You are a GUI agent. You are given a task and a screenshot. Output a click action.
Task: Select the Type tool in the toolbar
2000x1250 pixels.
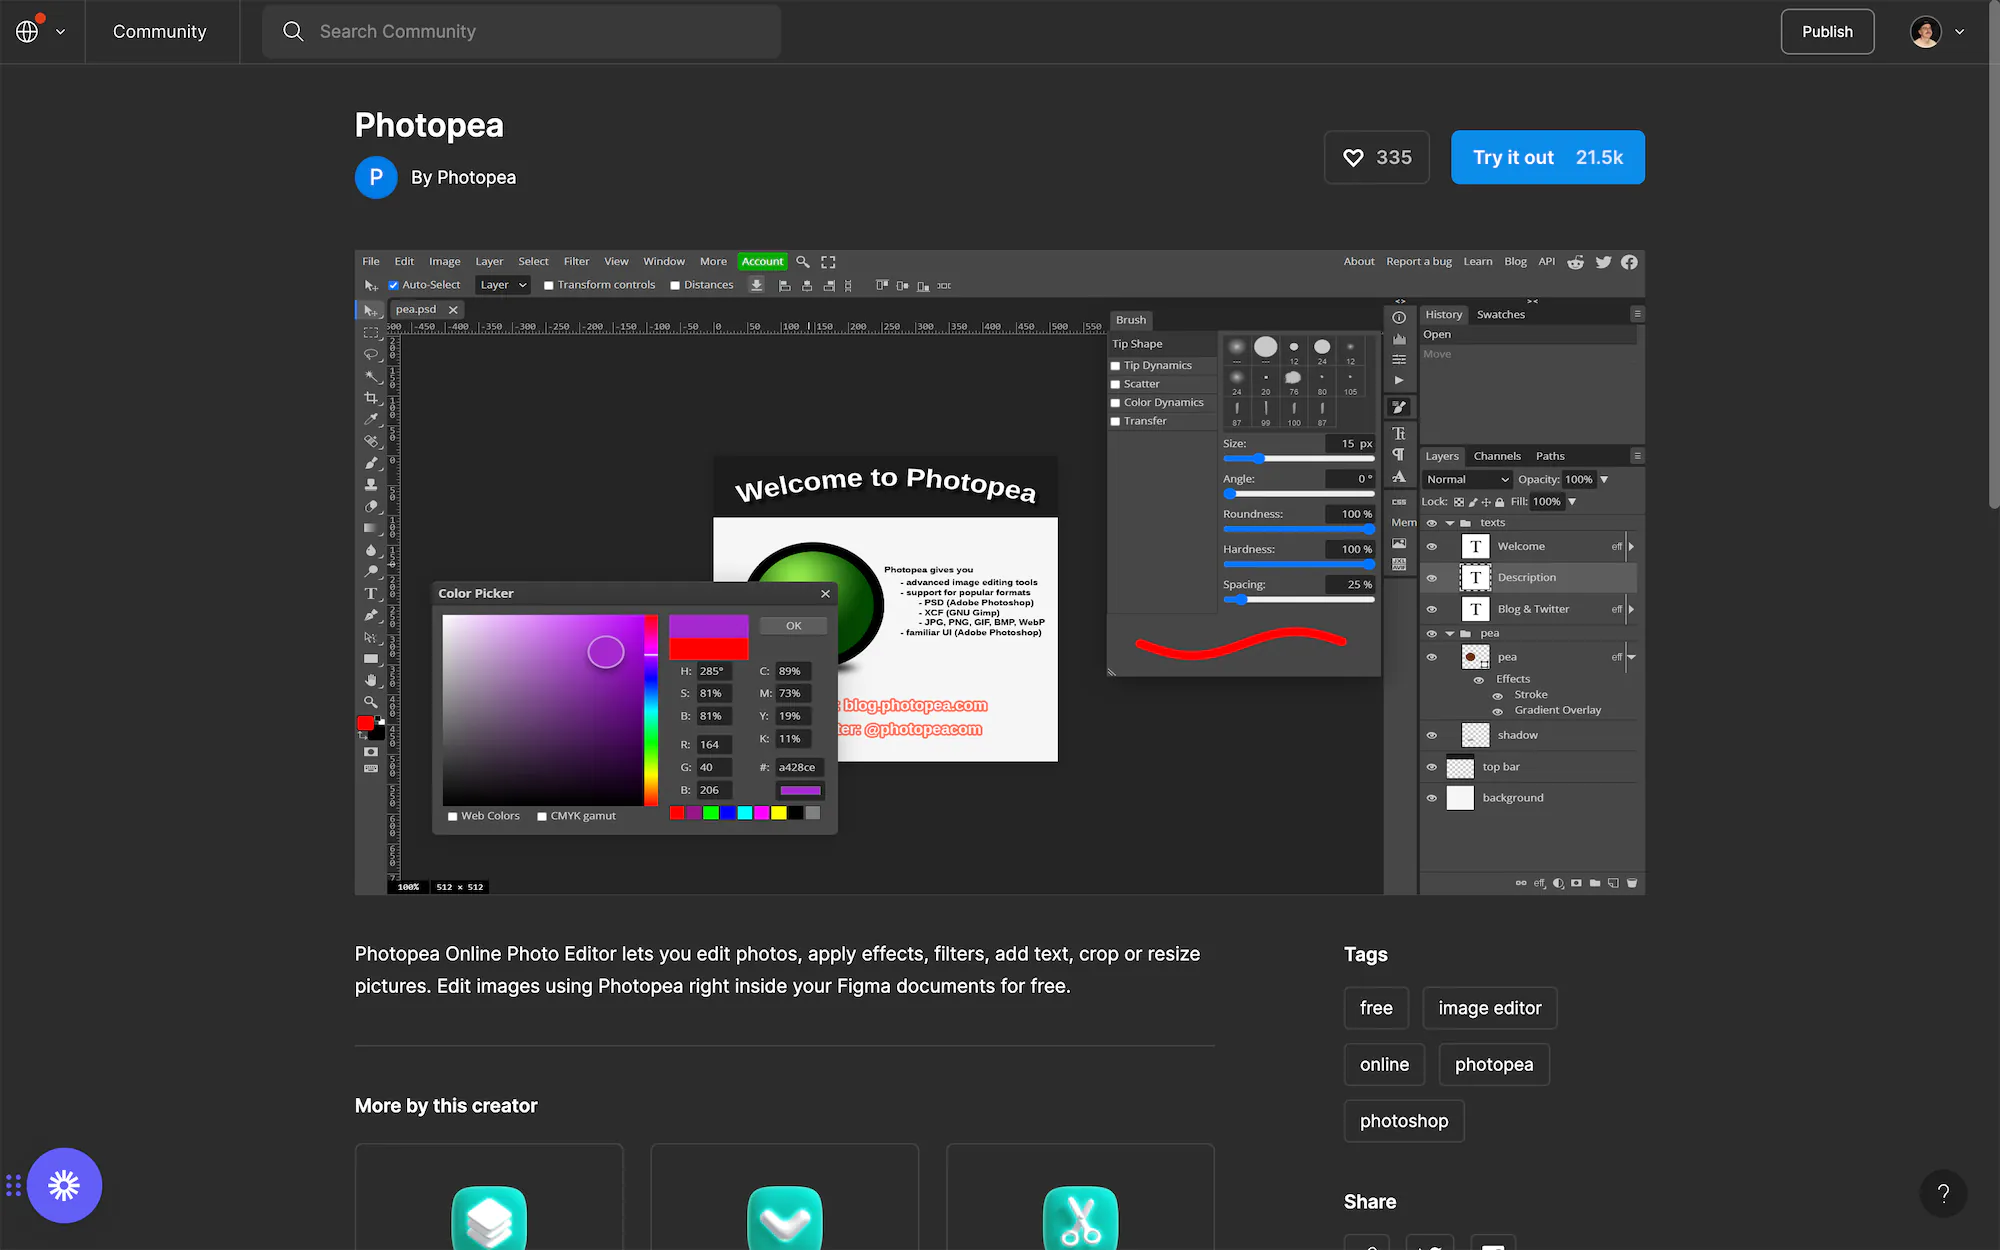(x=371, y=593)
